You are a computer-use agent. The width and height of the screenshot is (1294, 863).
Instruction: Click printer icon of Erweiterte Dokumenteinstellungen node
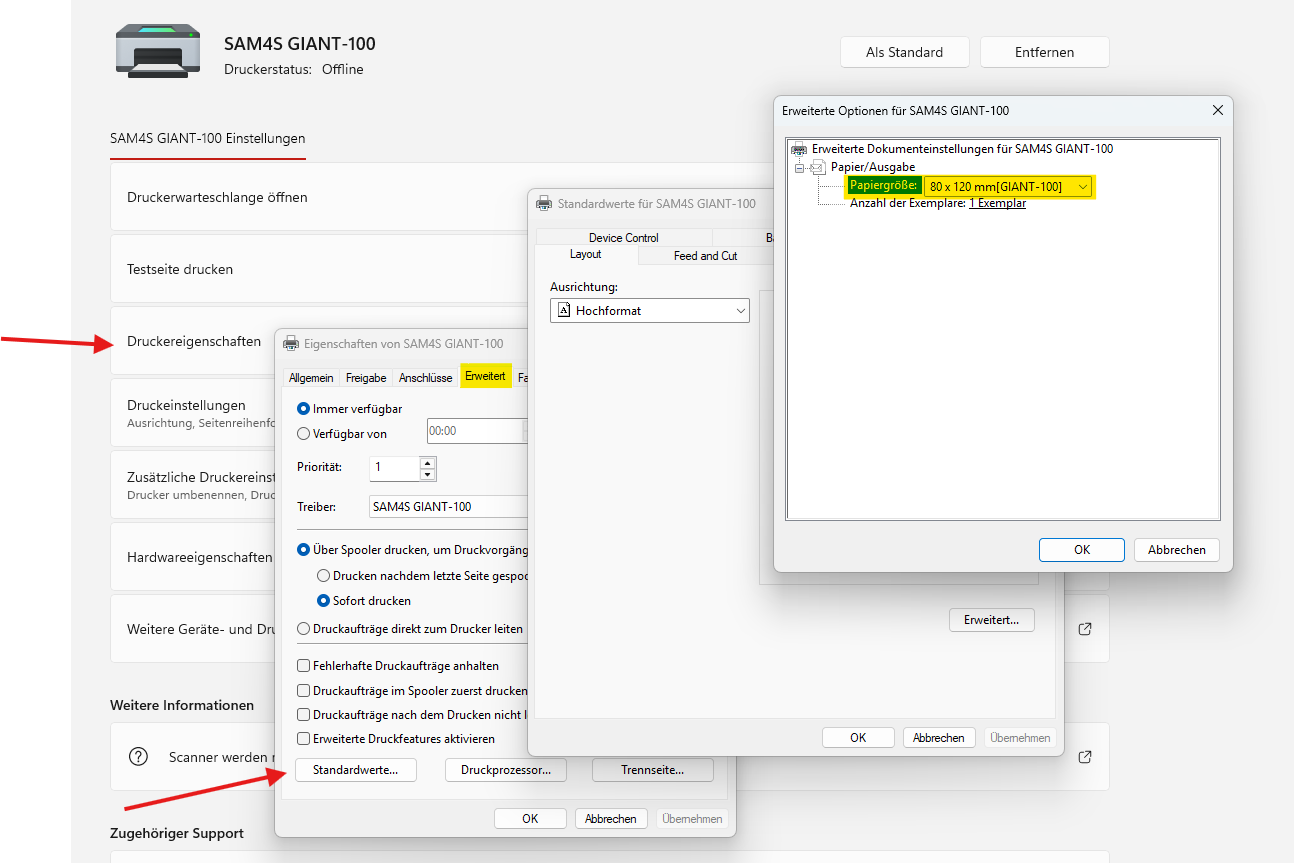pos(799,149)
